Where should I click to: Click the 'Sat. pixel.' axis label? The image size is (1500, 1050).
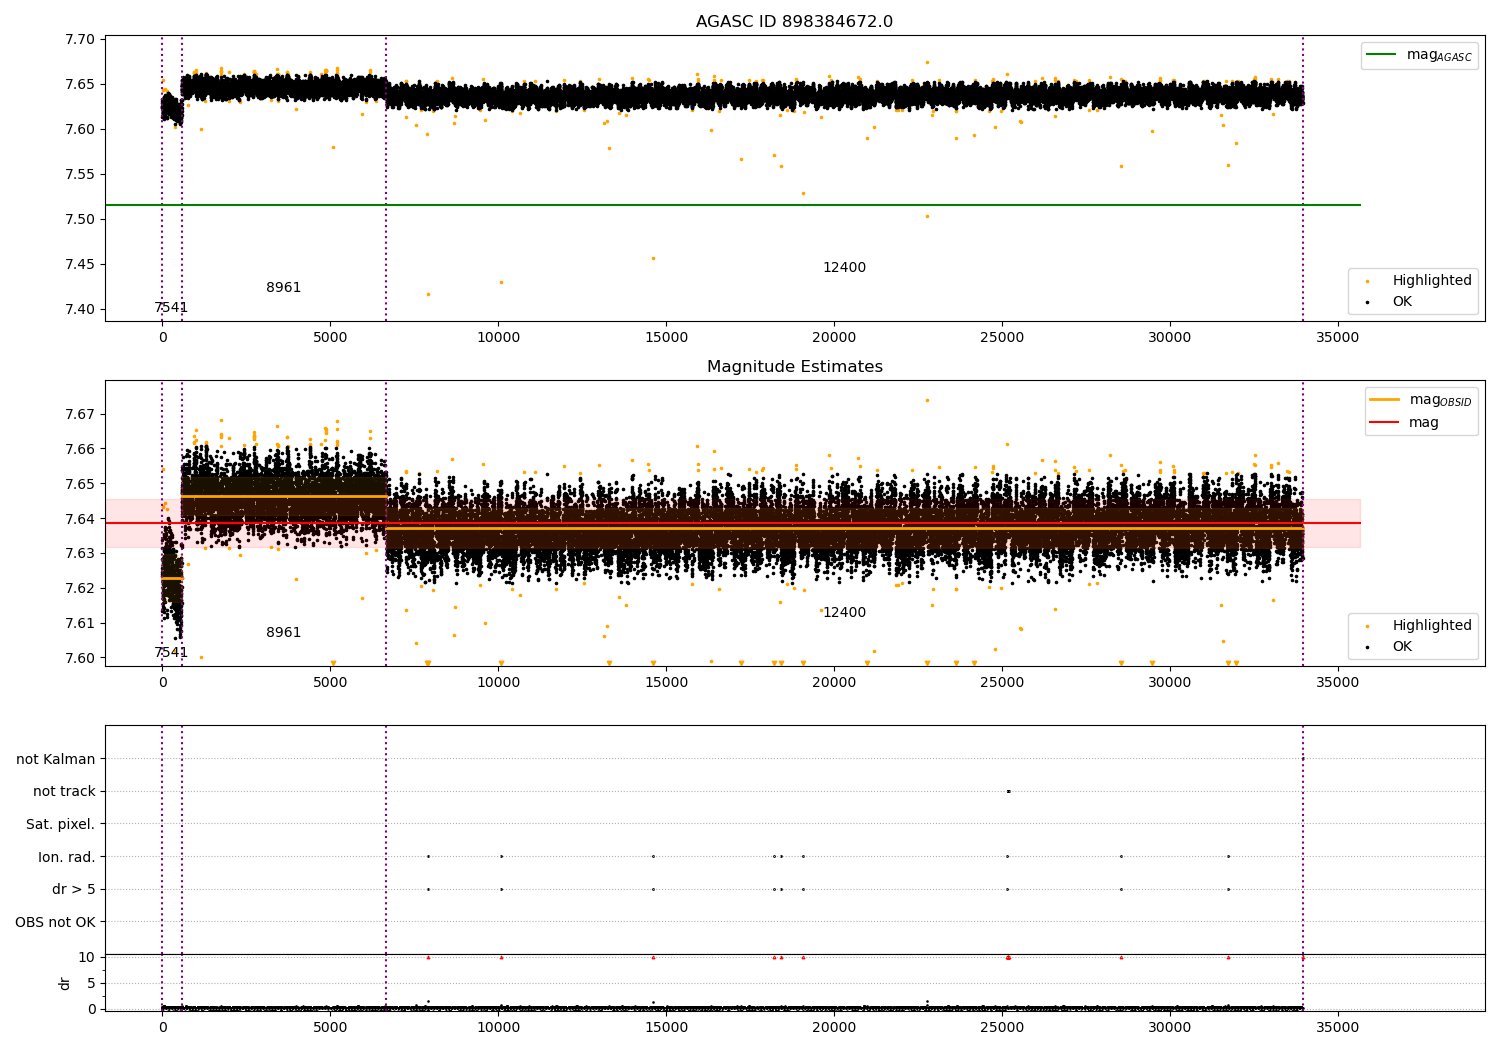60,824
